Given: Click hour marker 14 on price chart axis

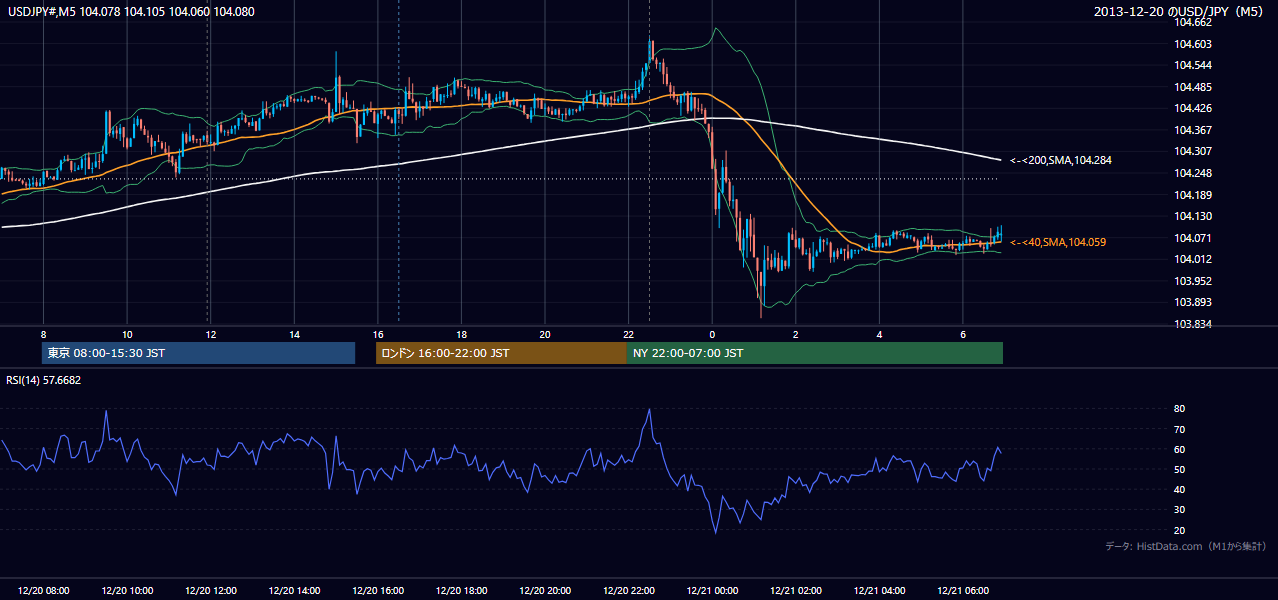Looking at the screenshot, I should pos(294,334).
